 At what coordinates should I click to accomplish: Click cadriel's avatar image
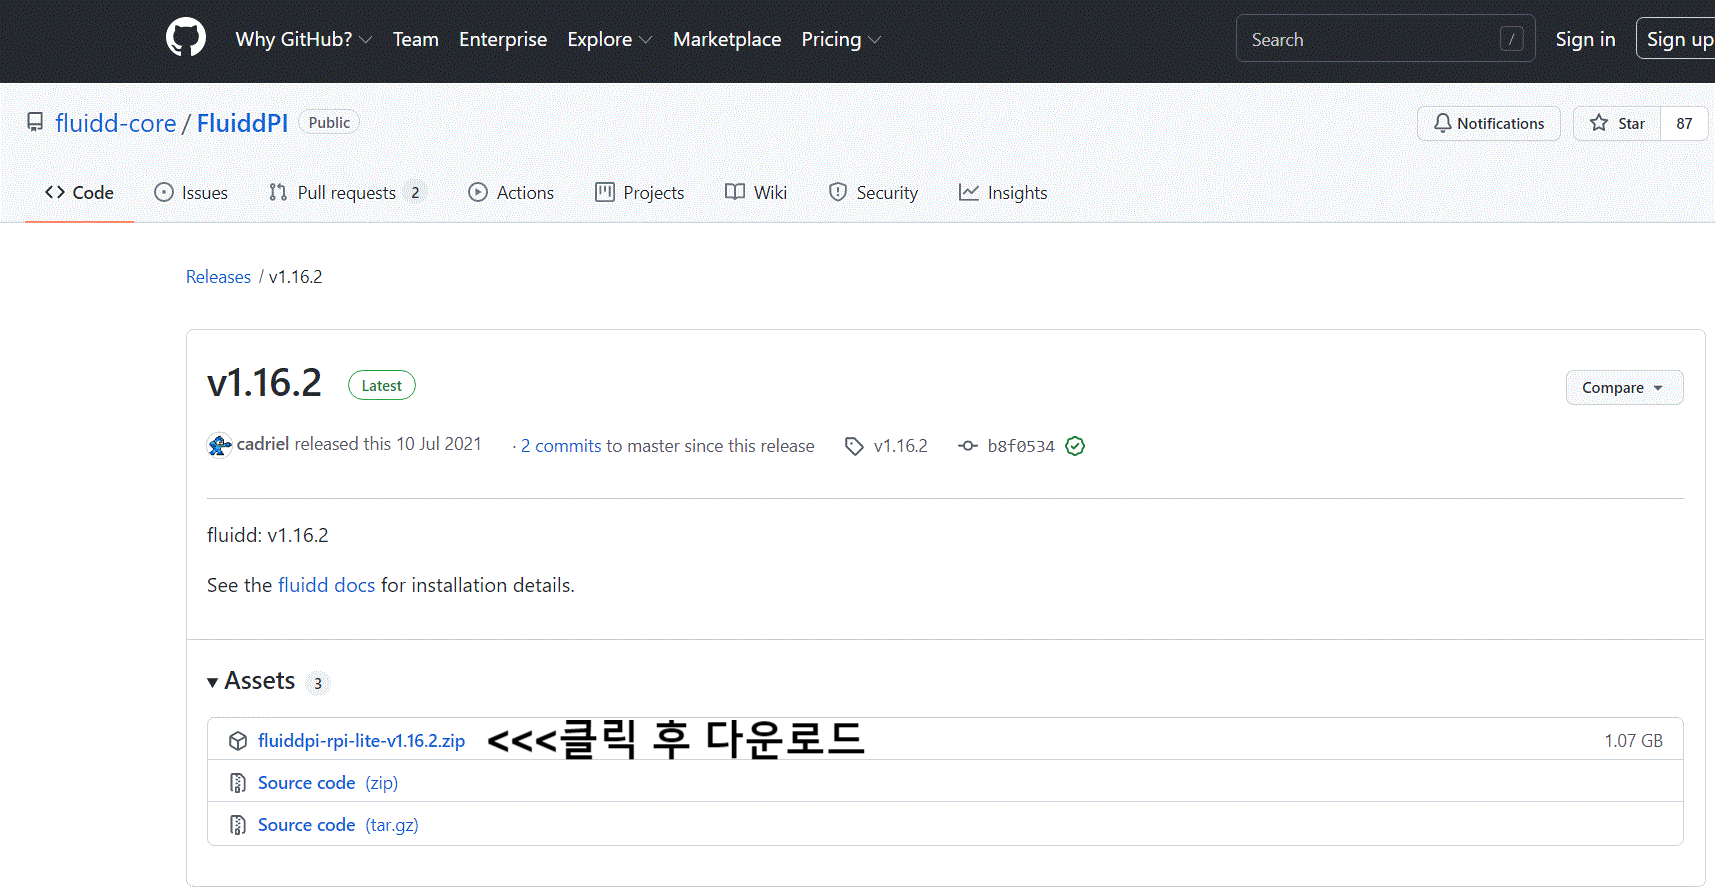click(219, 445)
